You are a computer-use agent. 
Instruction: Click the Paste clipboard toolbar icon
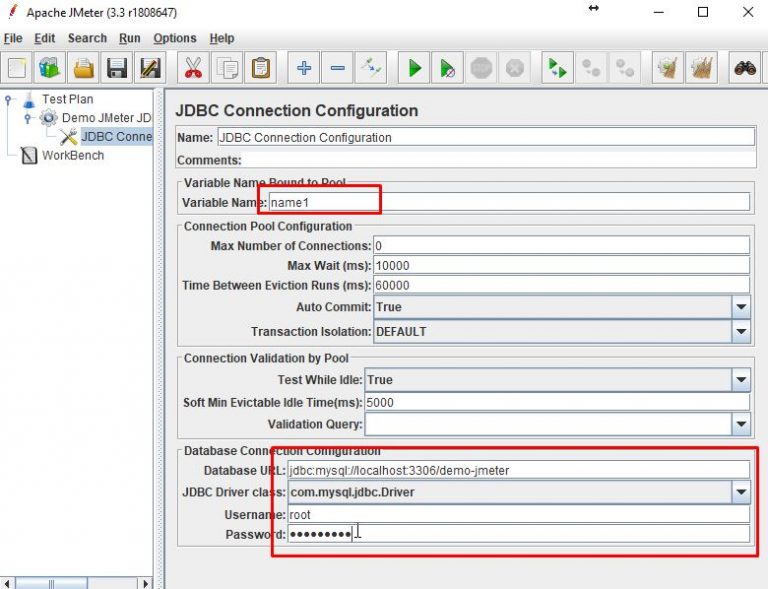point(261,69)
